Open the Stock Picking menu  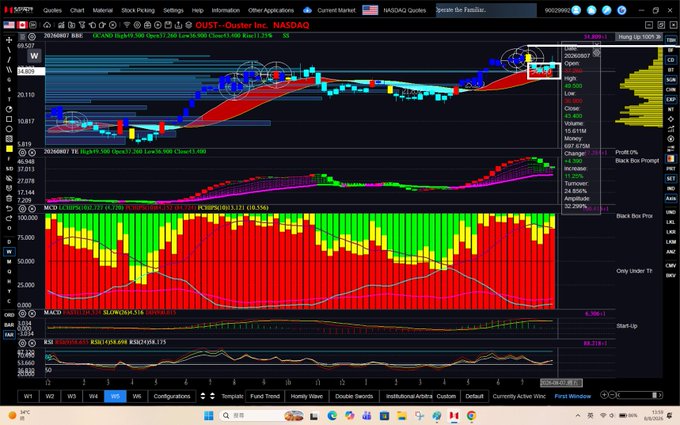coord(137,10)
